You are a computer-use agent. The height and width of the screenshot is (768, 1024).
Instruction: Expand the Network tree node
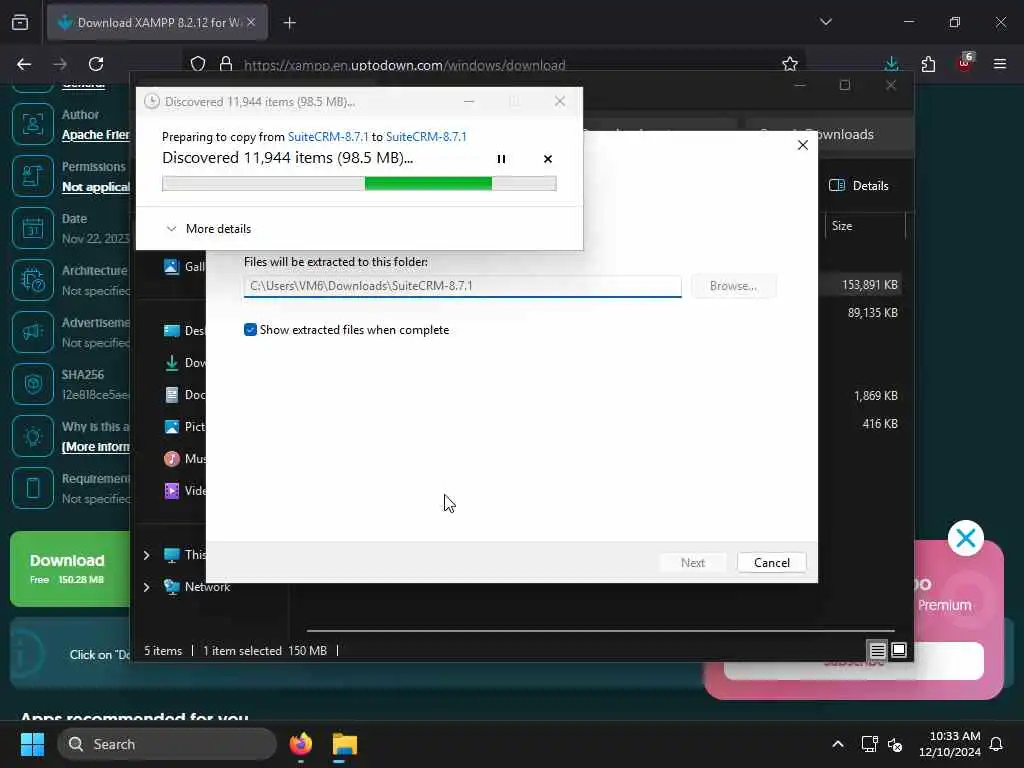pos(146,587)
